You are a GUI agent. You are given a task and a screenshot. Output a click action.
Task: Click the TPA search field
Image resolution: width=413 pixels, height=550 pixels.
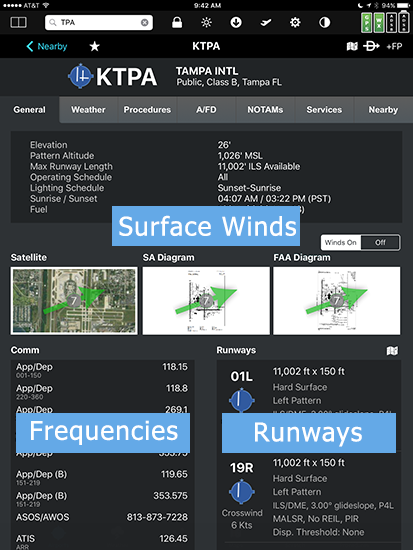pyautogui.click(x=99, y=22)
